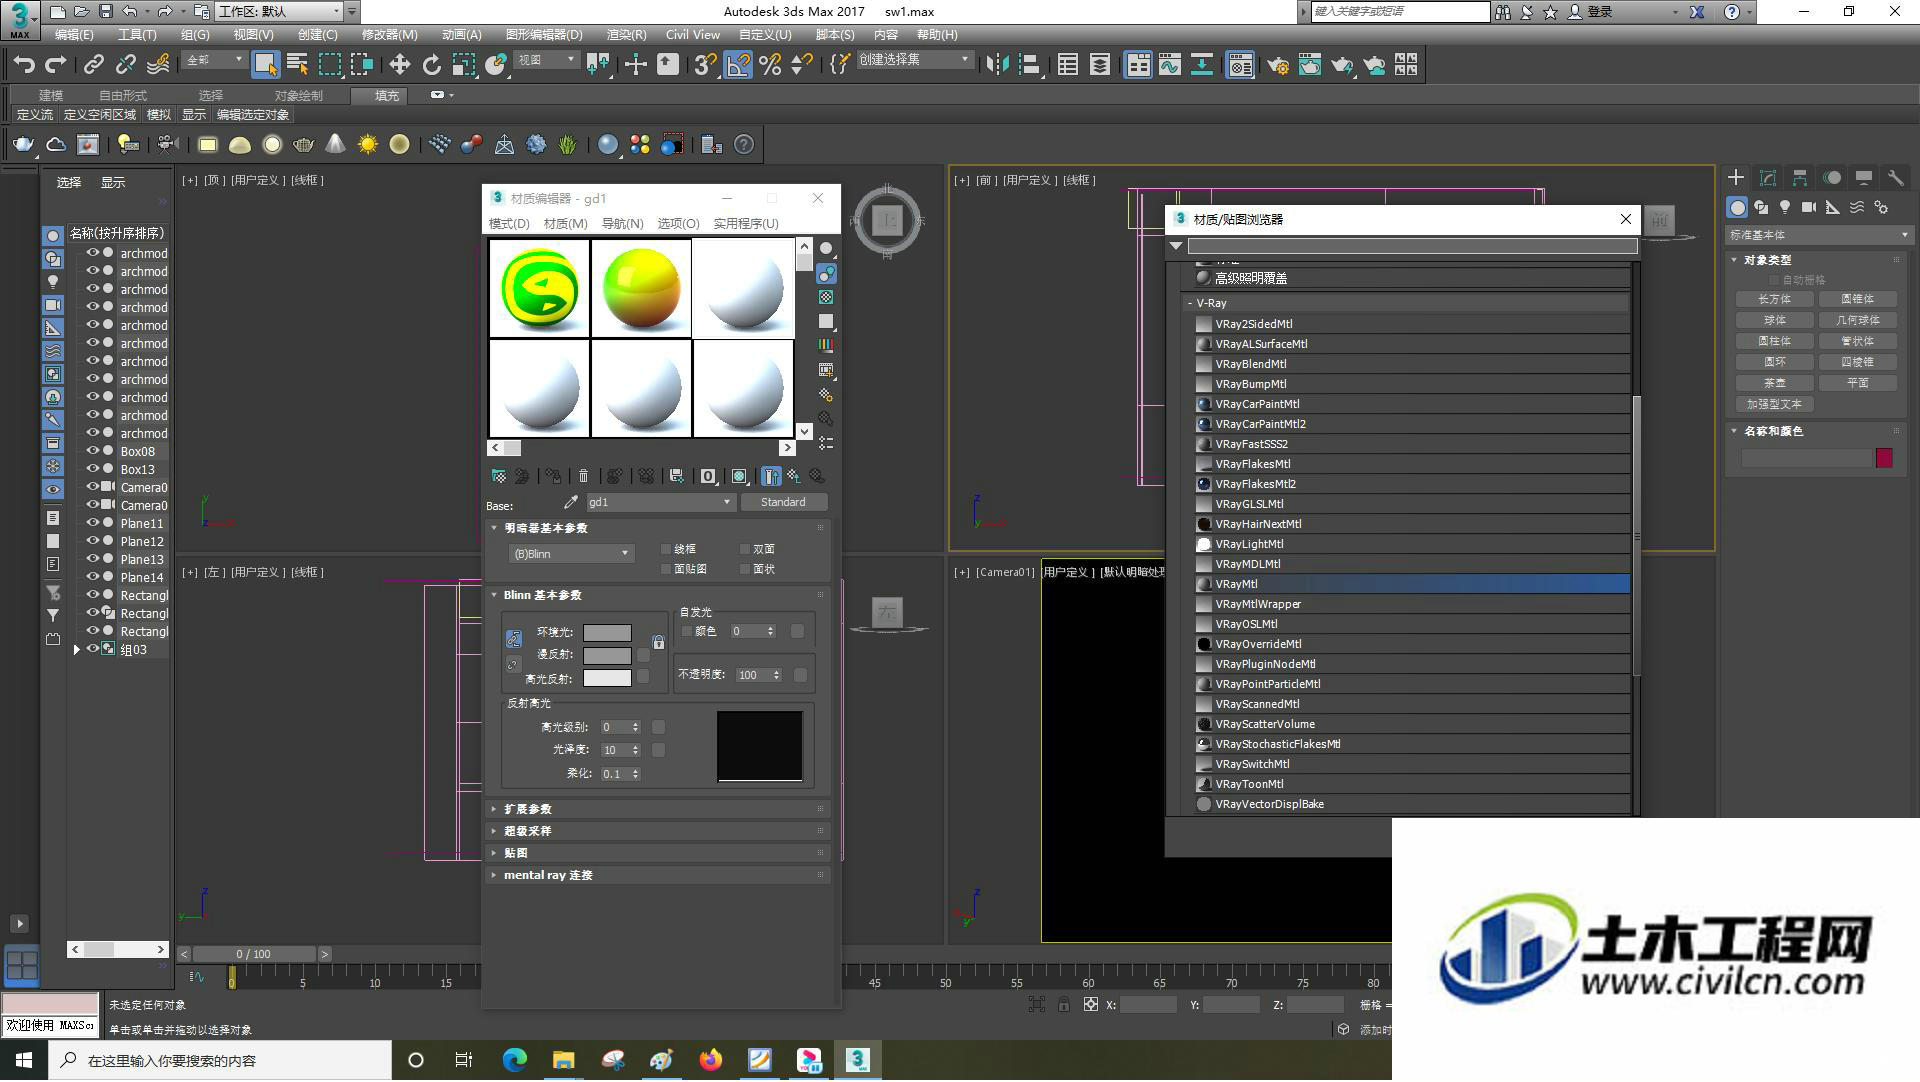The height and width of the screenshot is (1082, 1920).
Task: Open File Explorer from taskbar
Action: [x=563, y=1061]
